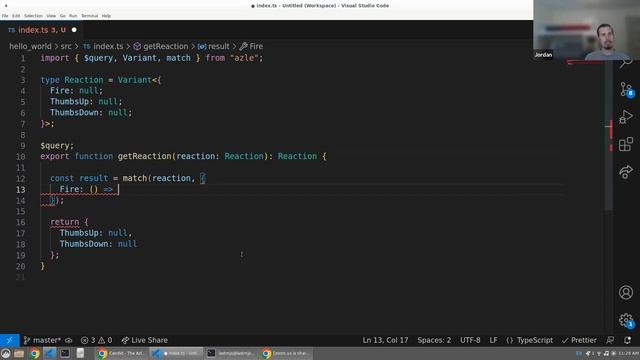Change end of line sequence LF

(x=493, y=340)
